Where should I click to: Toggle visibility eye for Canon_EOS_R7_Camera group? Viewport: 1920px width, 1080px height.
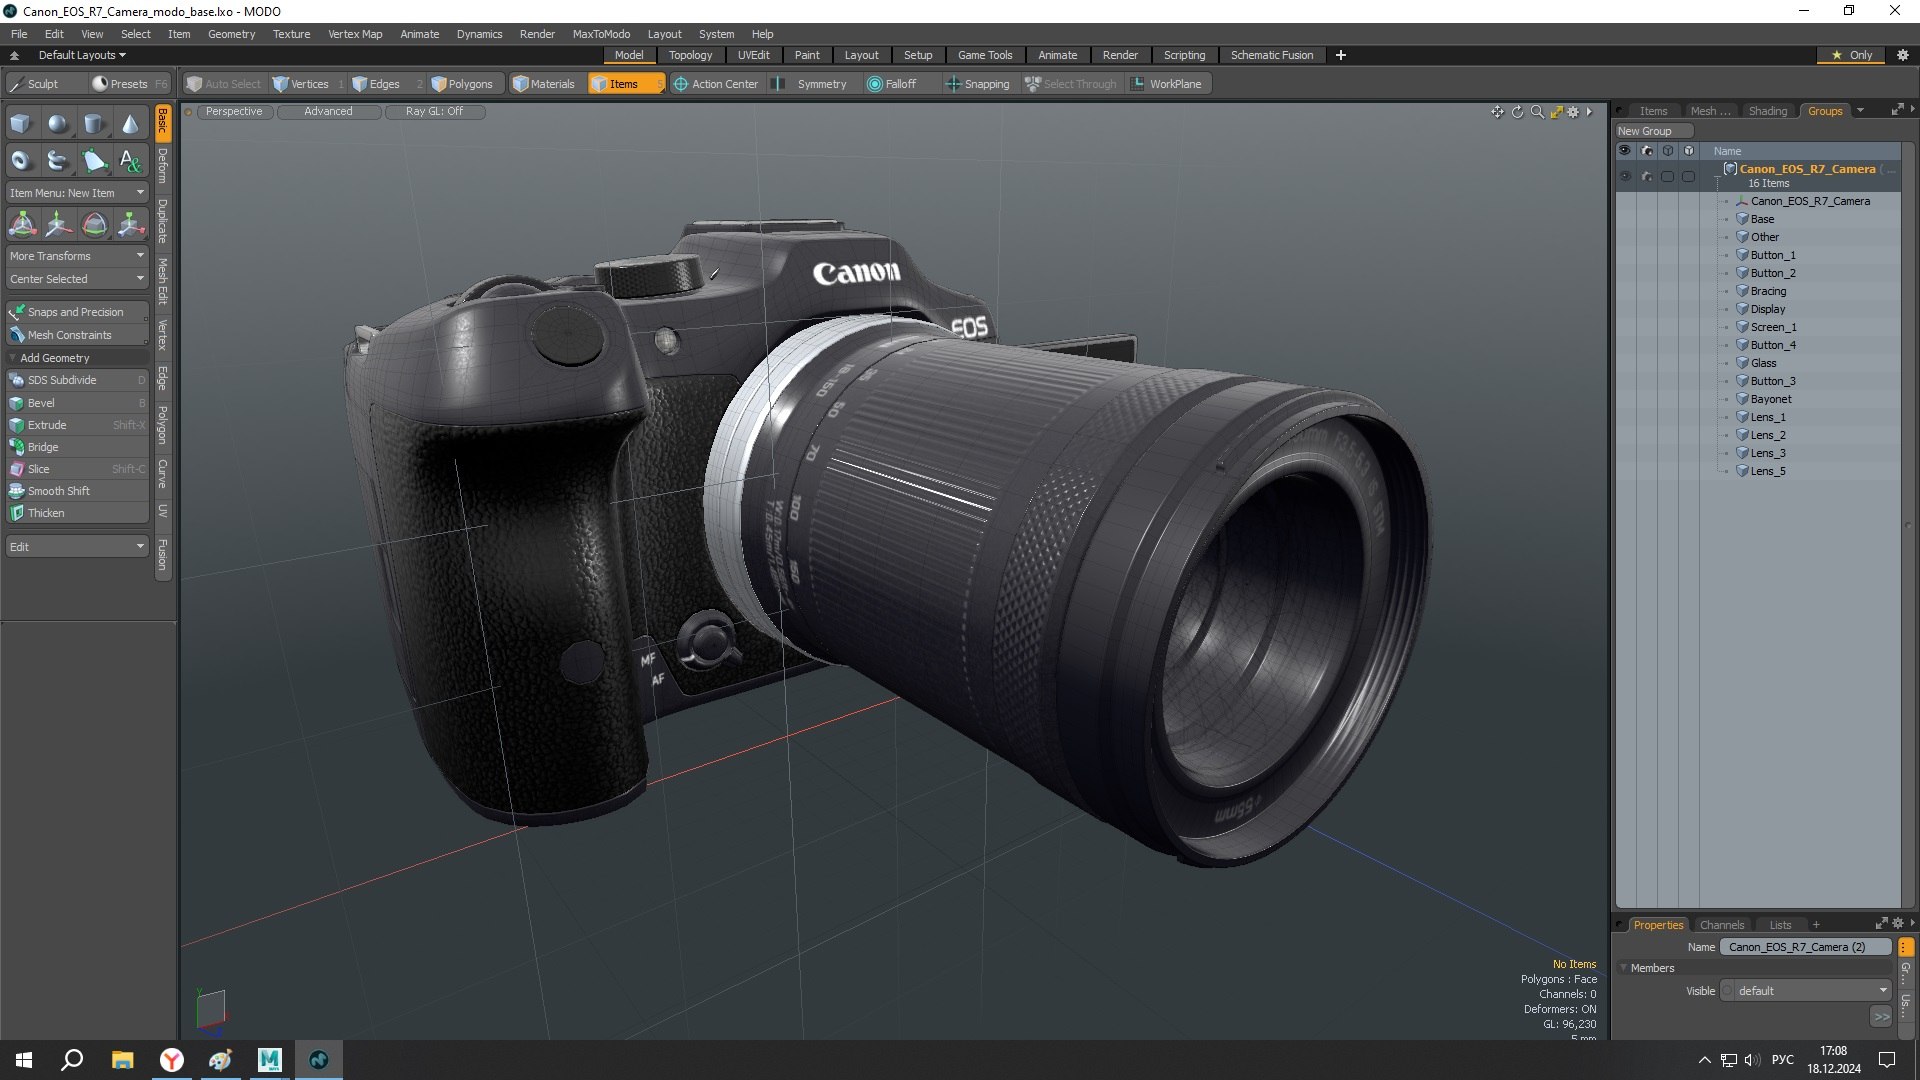pyautogui.click(x=1625, y=176)
